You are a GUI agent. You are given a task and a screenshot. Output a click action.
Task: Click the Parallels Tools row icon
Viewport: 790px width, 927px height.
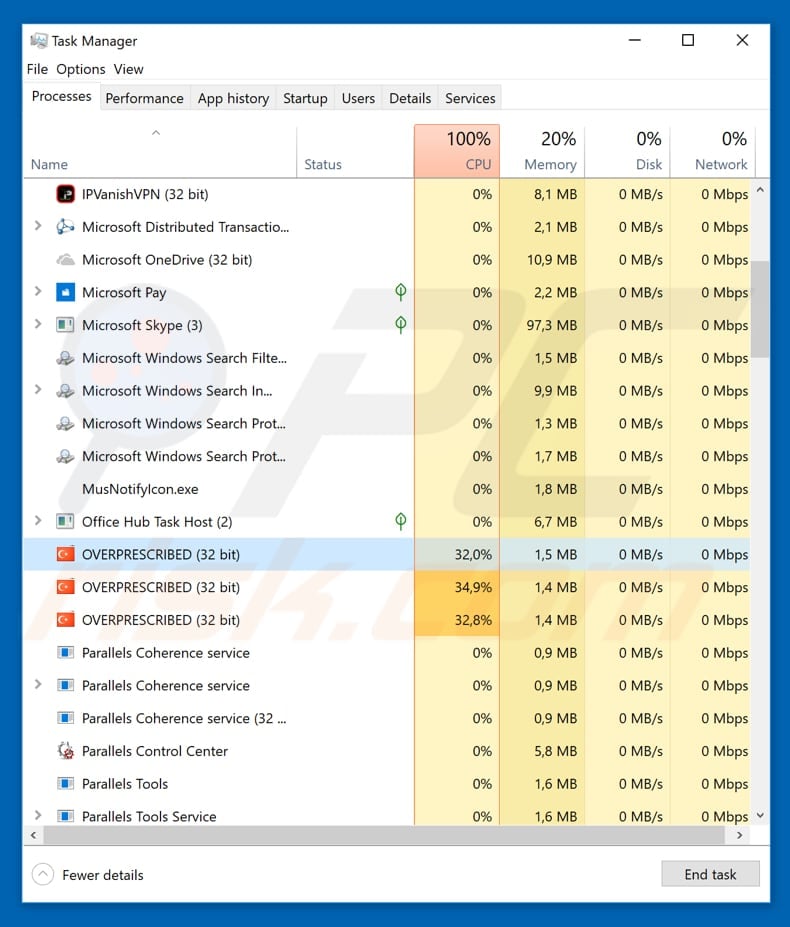click(65, 783)
